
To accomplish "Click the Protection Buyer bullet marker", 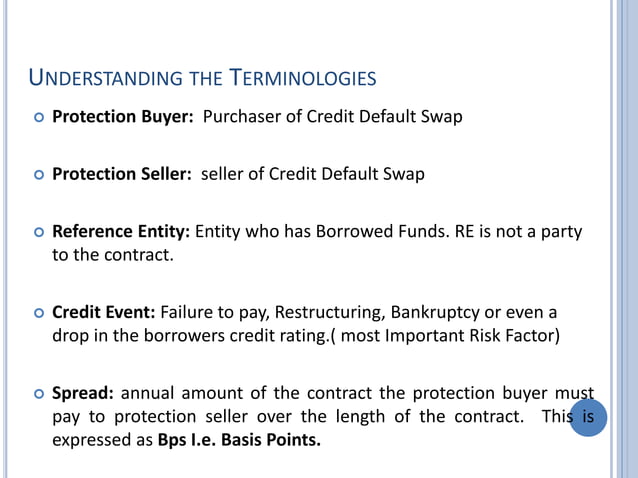I will (x=39, y=118).
